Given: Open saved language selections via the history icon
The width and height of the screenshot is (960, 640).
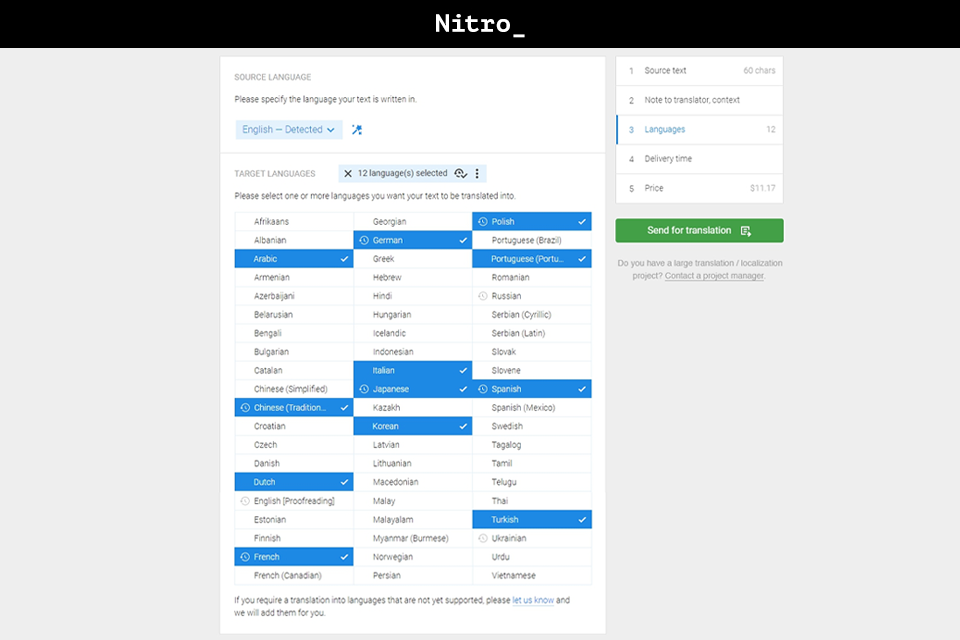Looking at the screenshot, I should coord(460,173).
